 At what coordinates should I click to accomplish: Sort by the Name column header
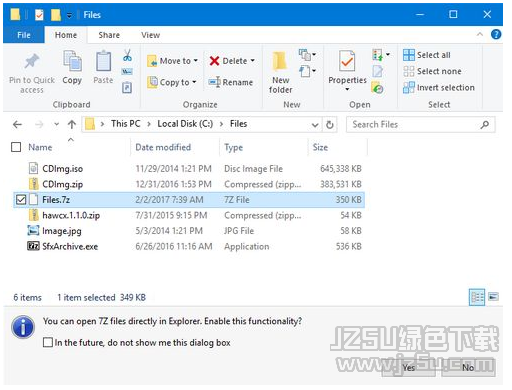click(40, 147)
